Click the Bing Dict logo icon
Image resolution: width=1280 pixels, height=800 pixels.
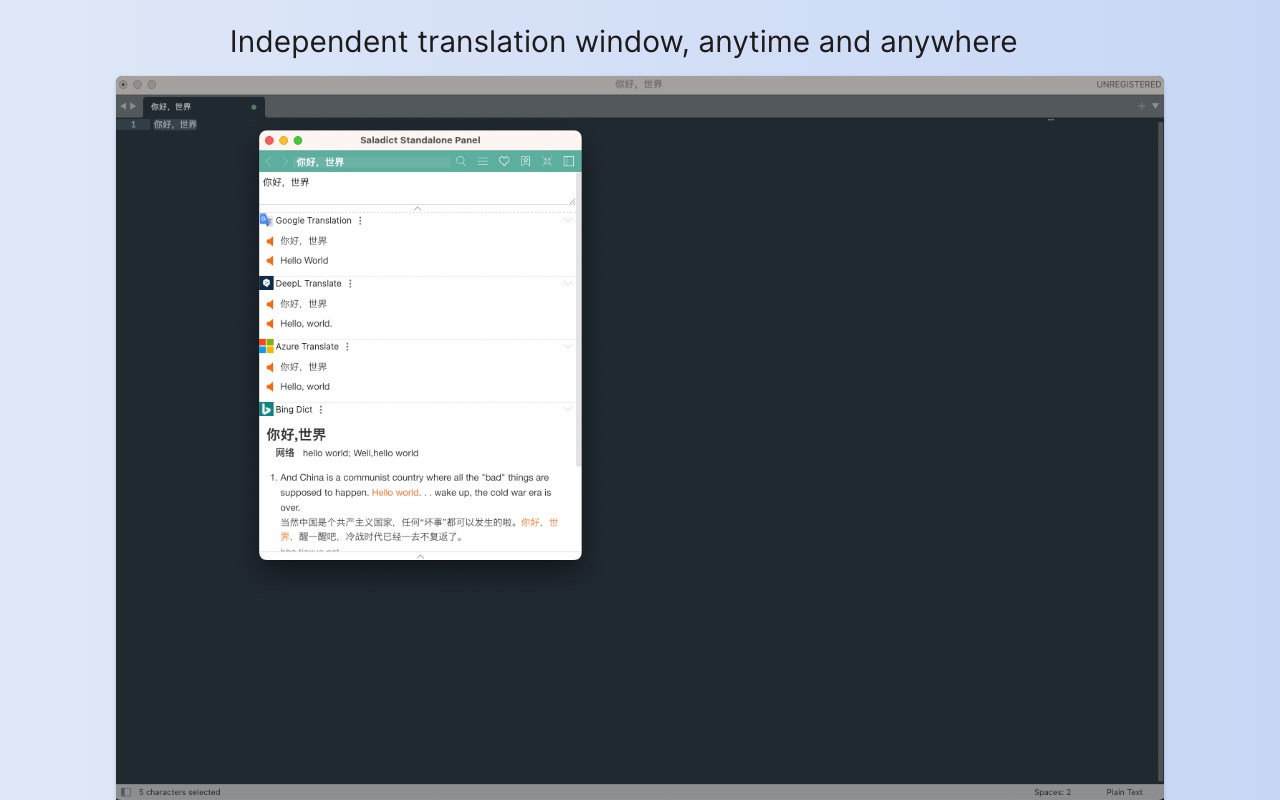click(266, 409)
